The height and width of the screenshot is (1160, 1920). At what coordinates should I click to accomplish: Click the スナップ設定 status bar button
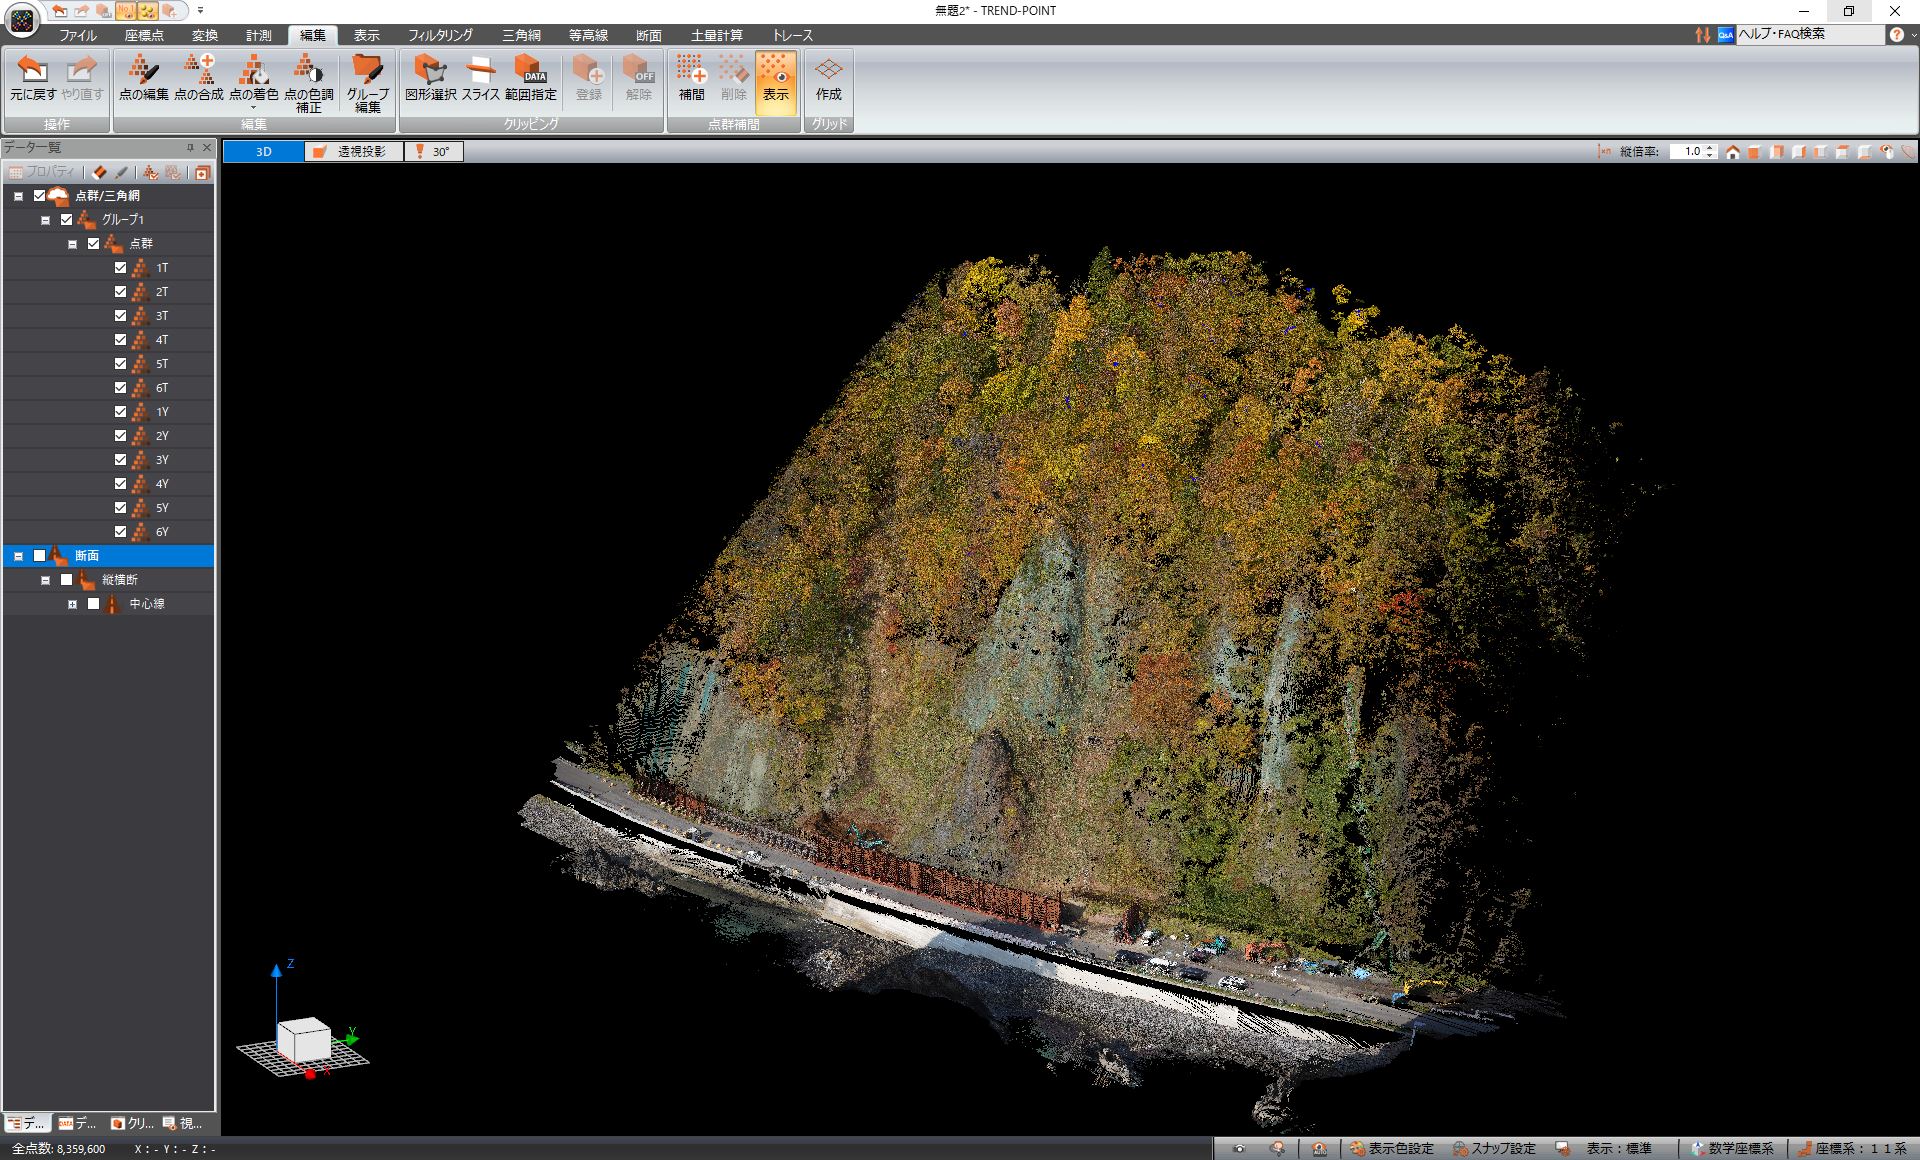pyautogui.click(x=1494, y=1149)
